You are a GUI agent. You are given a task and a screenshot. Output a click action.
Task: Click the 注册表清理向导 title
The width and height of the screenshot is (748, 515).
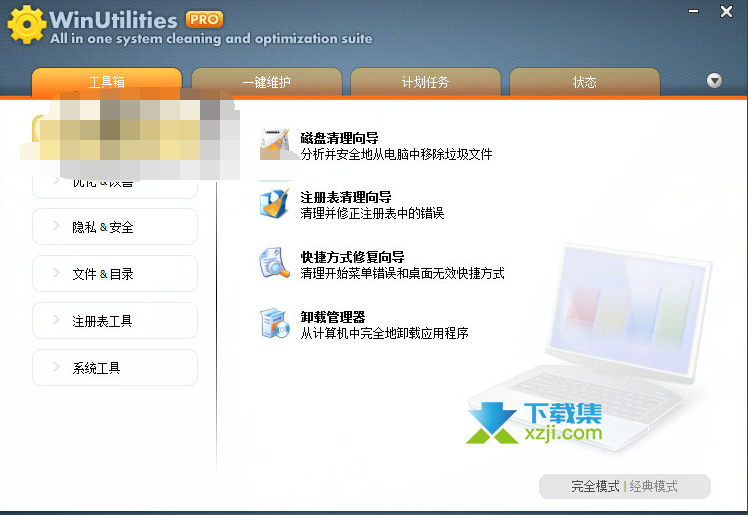346,197
